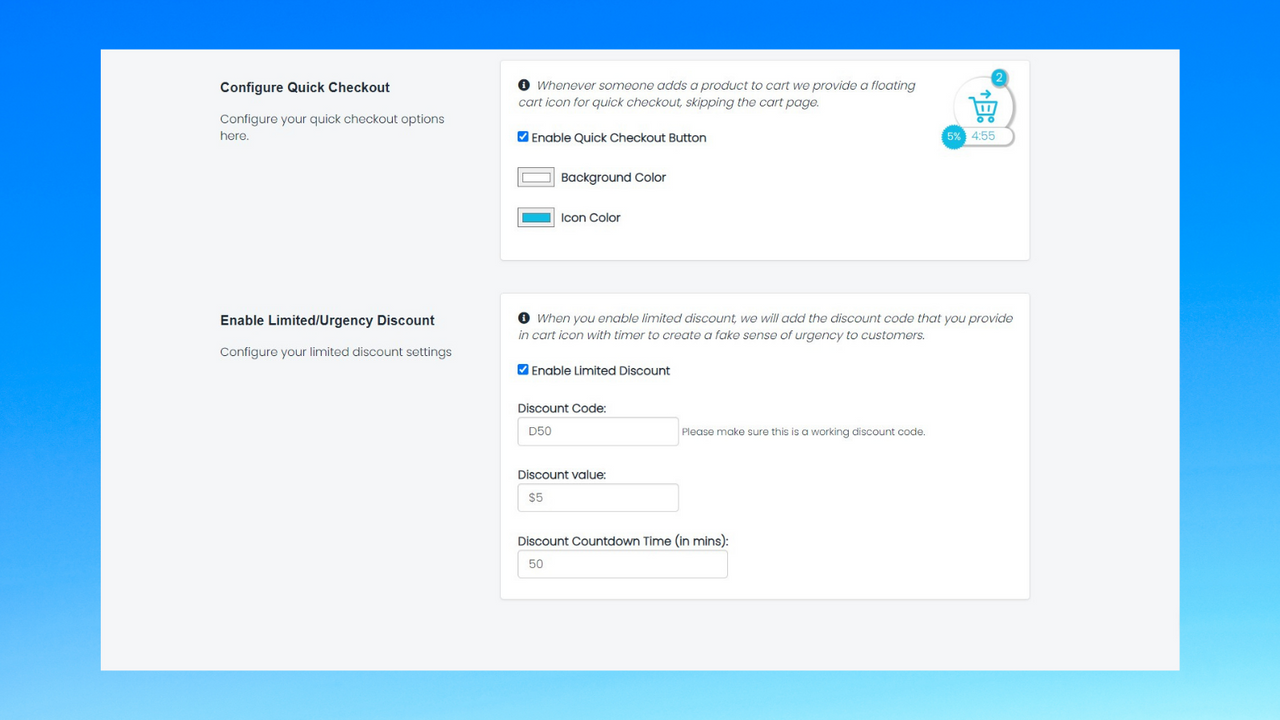This screenshot has width=1280, height=720.
Task: Click the 'Discount Code:' field label
Action: click(x=562, y=408)
